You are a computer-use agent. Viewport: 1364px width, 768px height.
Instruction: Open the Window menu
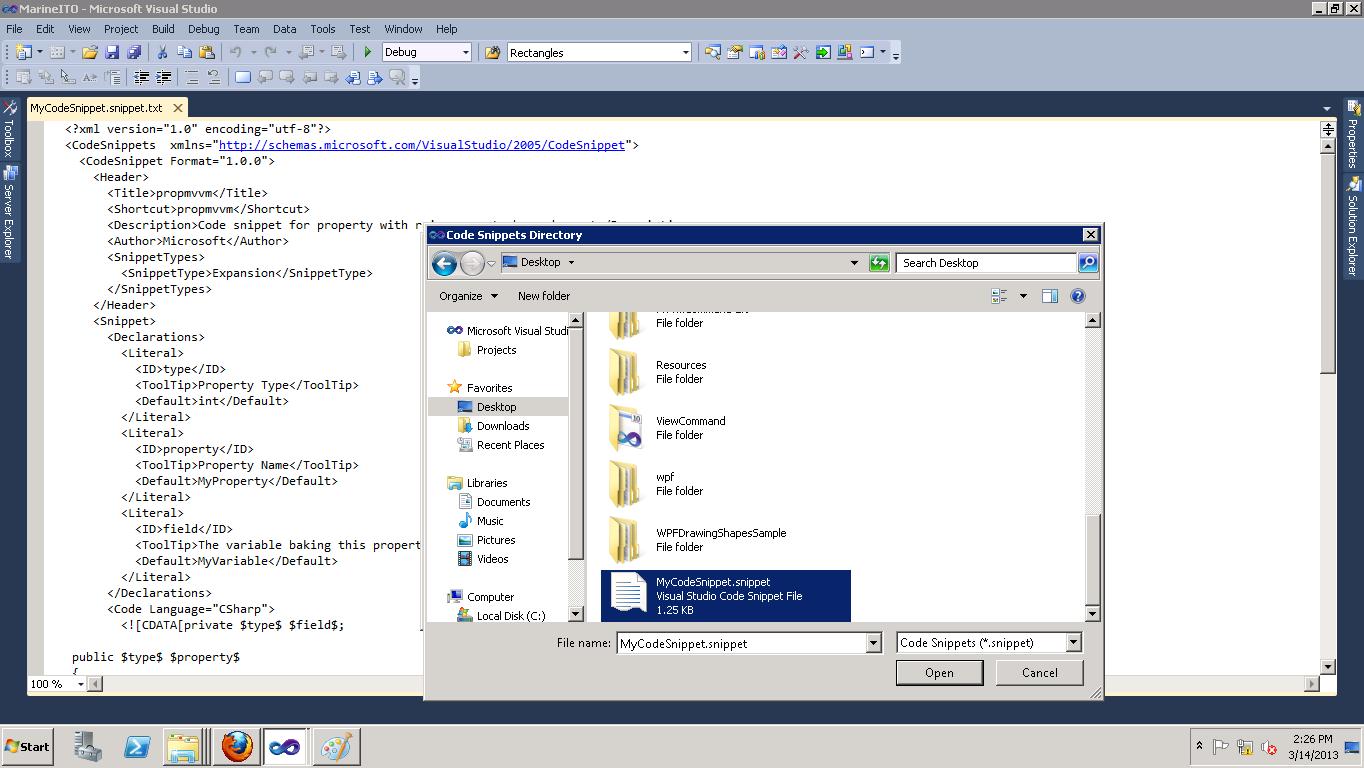click(x=403, y=29)
